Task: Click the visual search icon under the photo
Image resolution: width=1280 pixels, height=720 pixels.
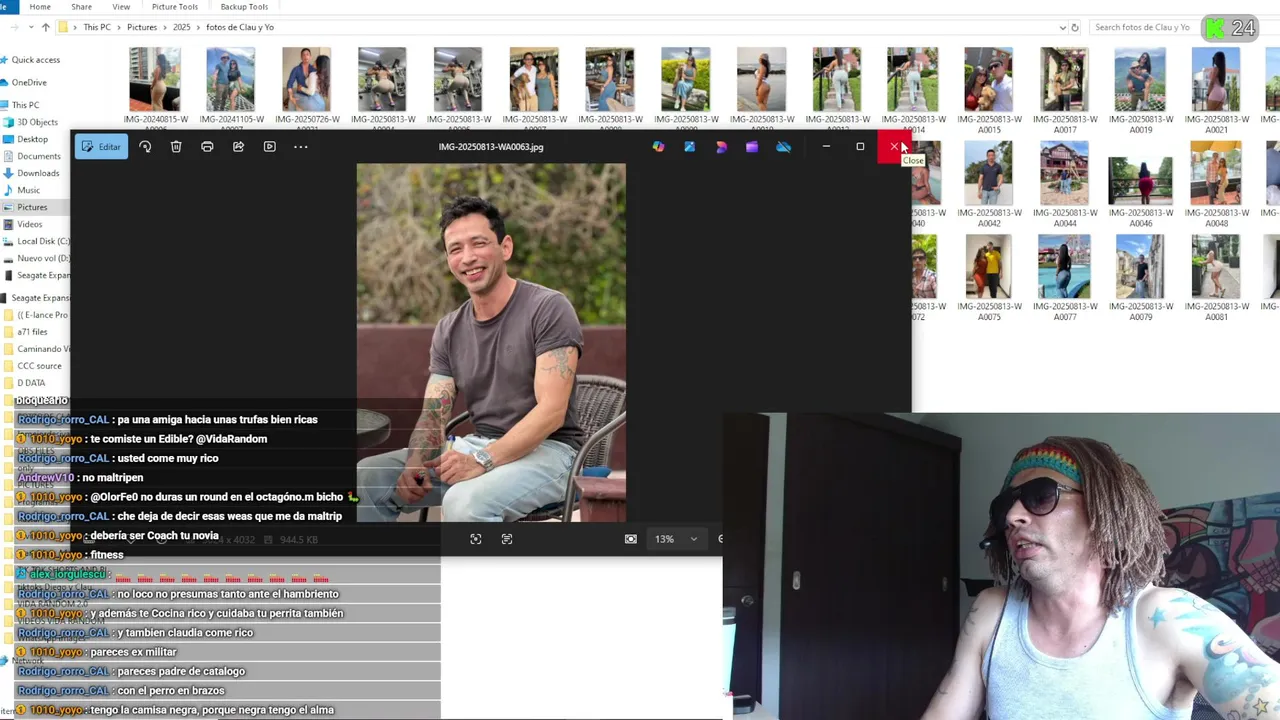Action: pyautogui.click(x=476, y=539)
